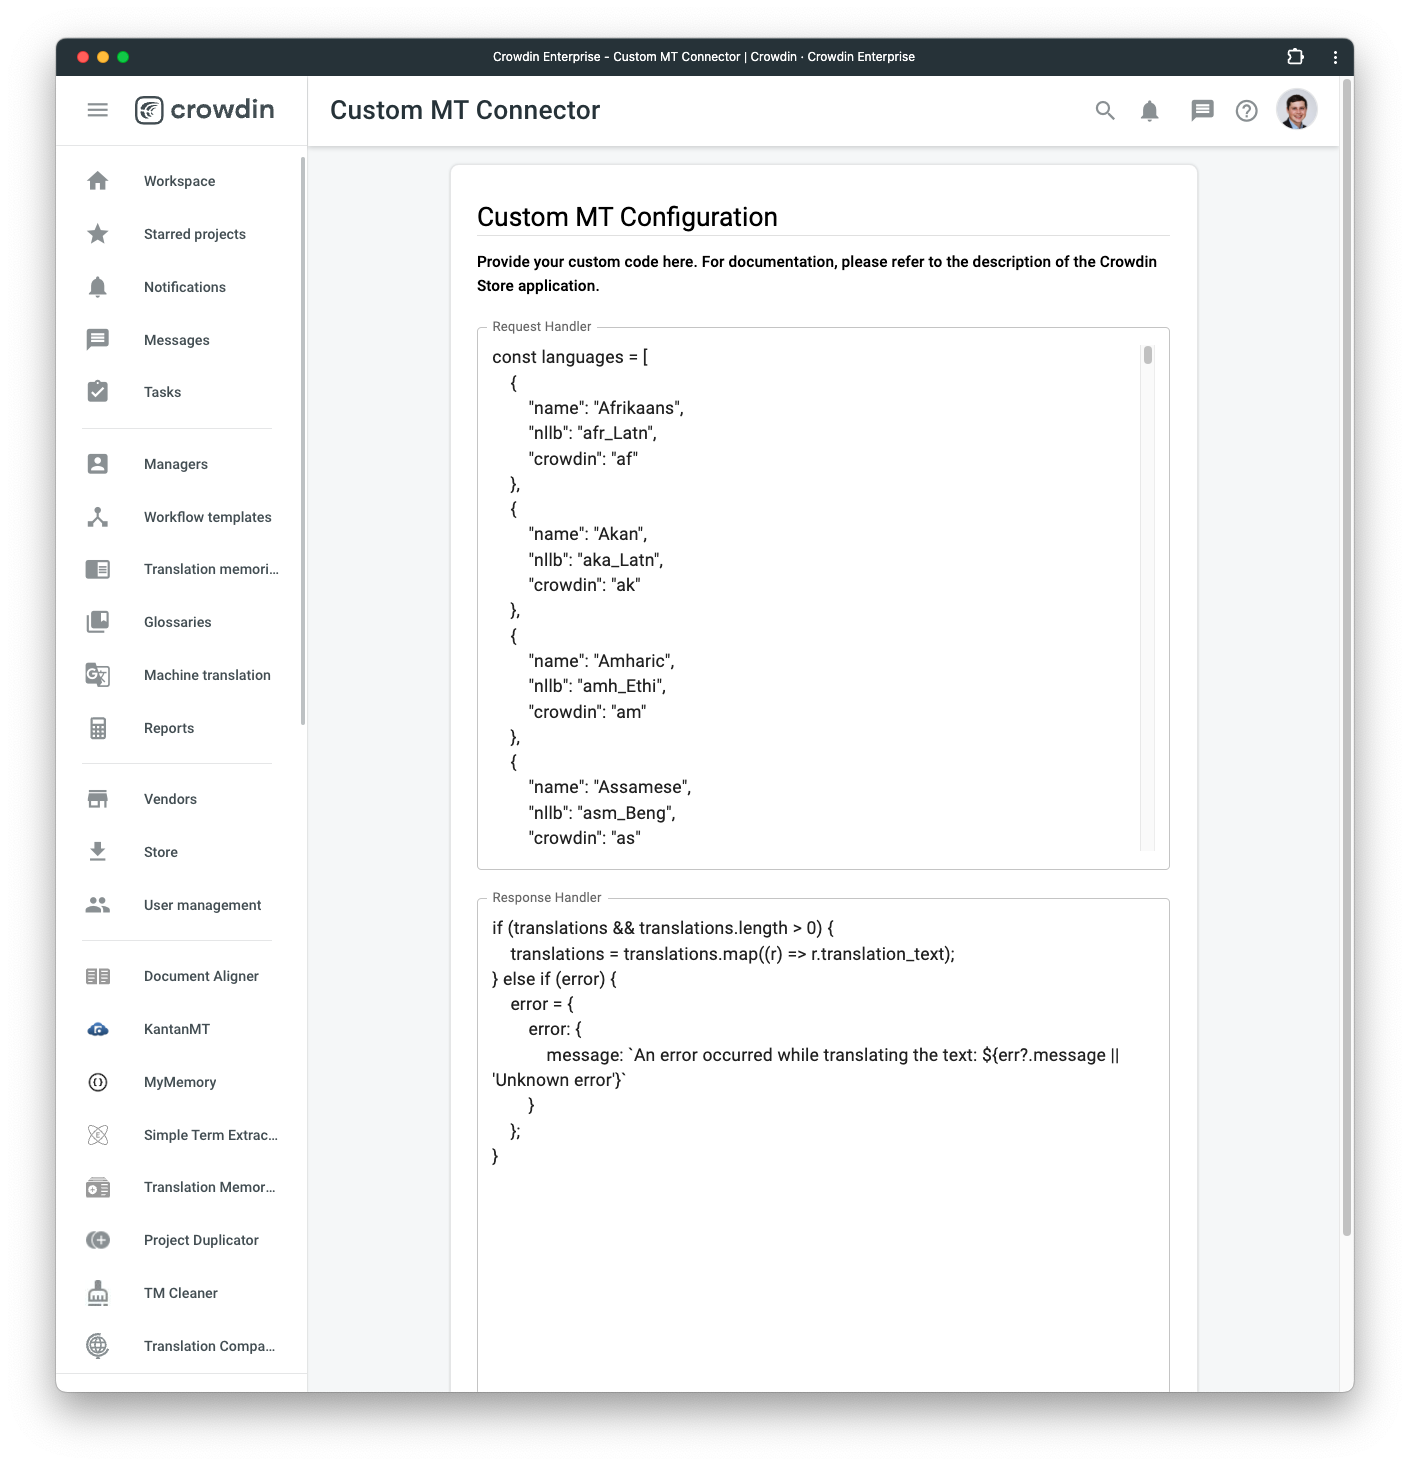Open Starred projects in the sidebar

194,234
